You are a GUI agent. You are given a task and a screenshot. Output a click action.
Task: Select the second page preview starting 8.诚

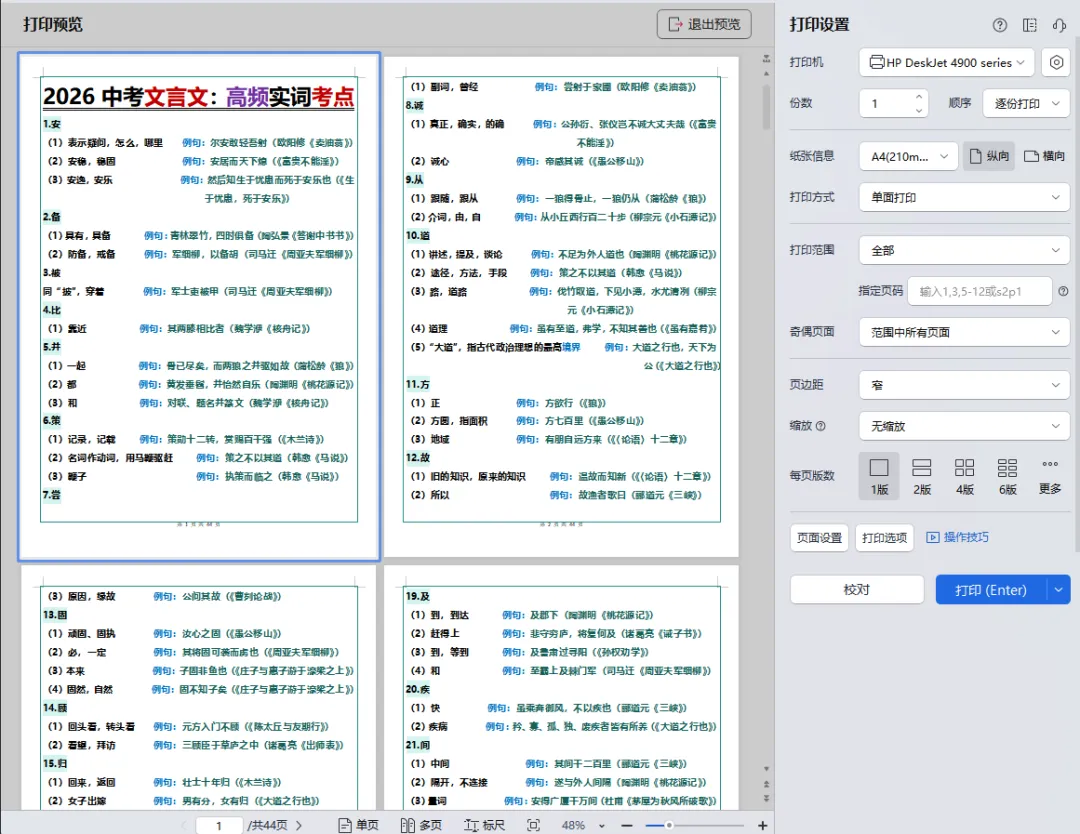coord(561,306)
